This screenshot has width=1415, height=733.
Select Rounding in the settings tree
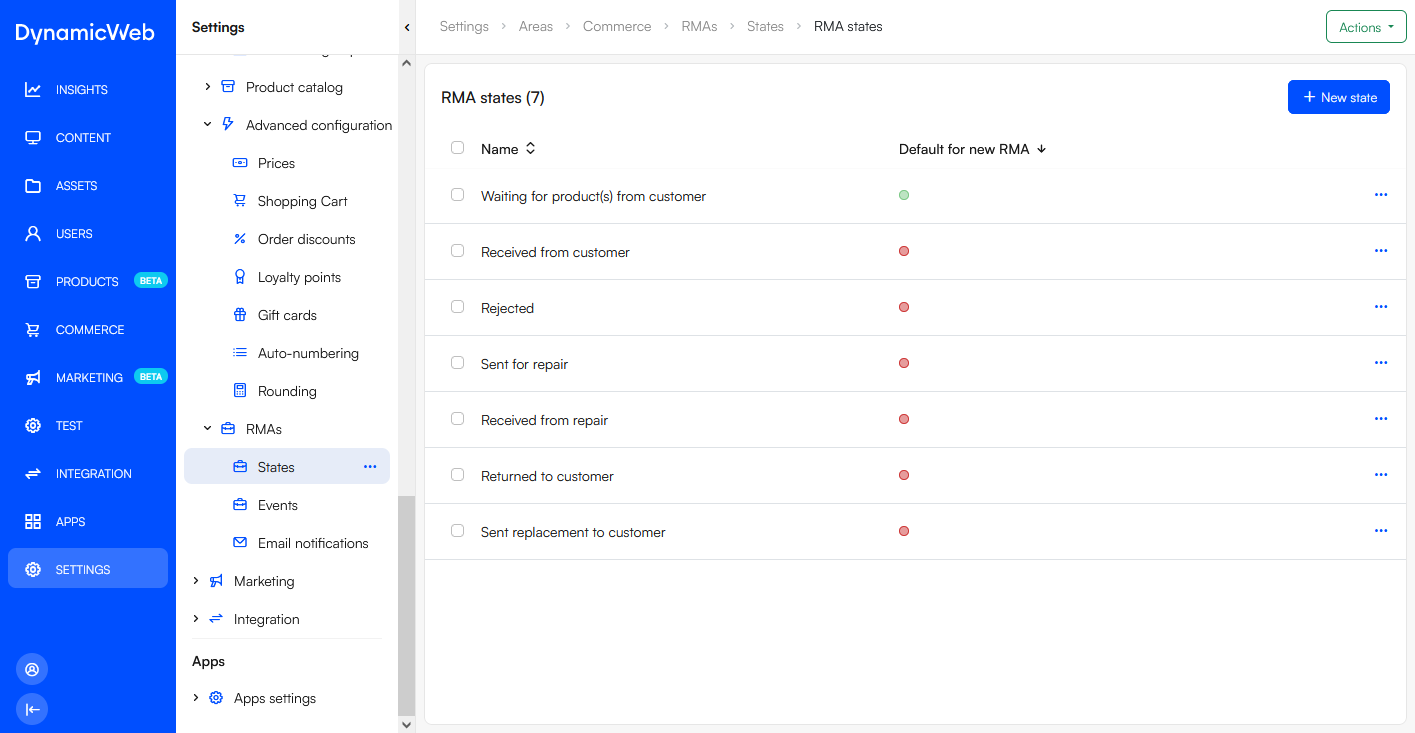point(287,391)
